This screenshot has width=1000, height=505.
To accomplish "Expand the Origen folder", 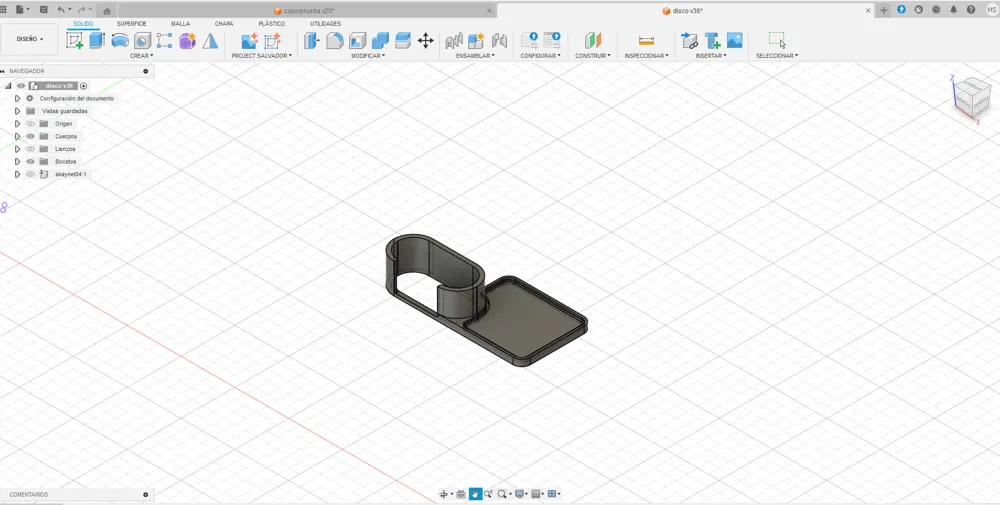I will [18, 124].
